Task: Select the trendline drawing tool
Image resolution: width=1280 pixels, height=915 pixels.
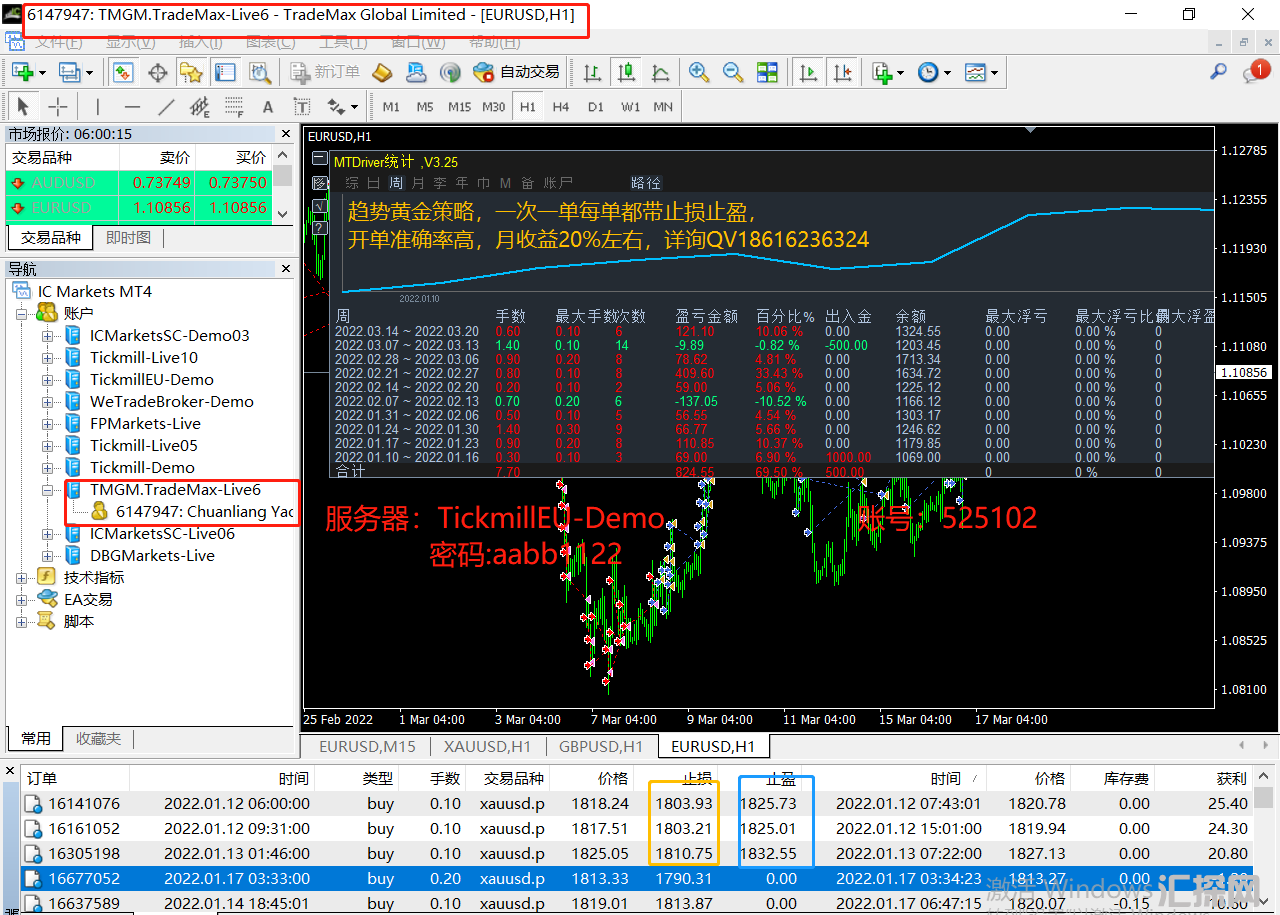Action: tap(166, 107)
